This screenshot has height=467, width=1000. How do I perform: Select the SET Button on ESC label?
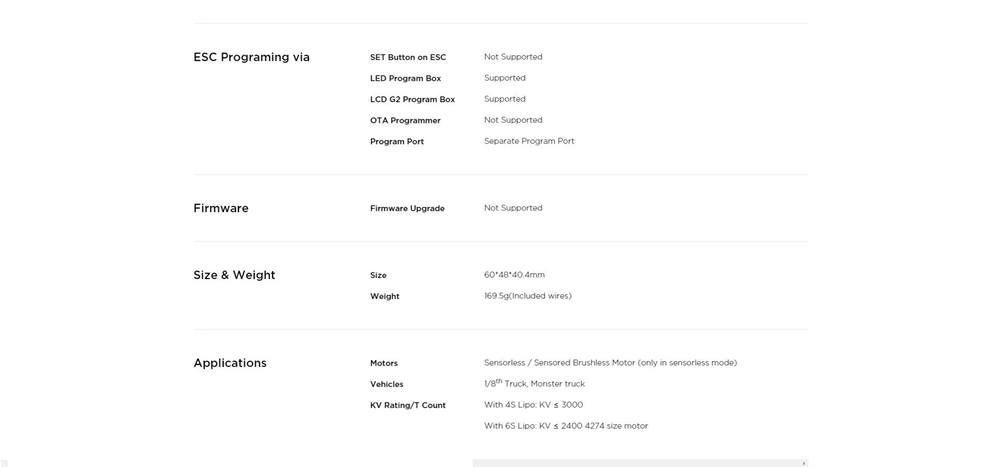coord(408,58)
